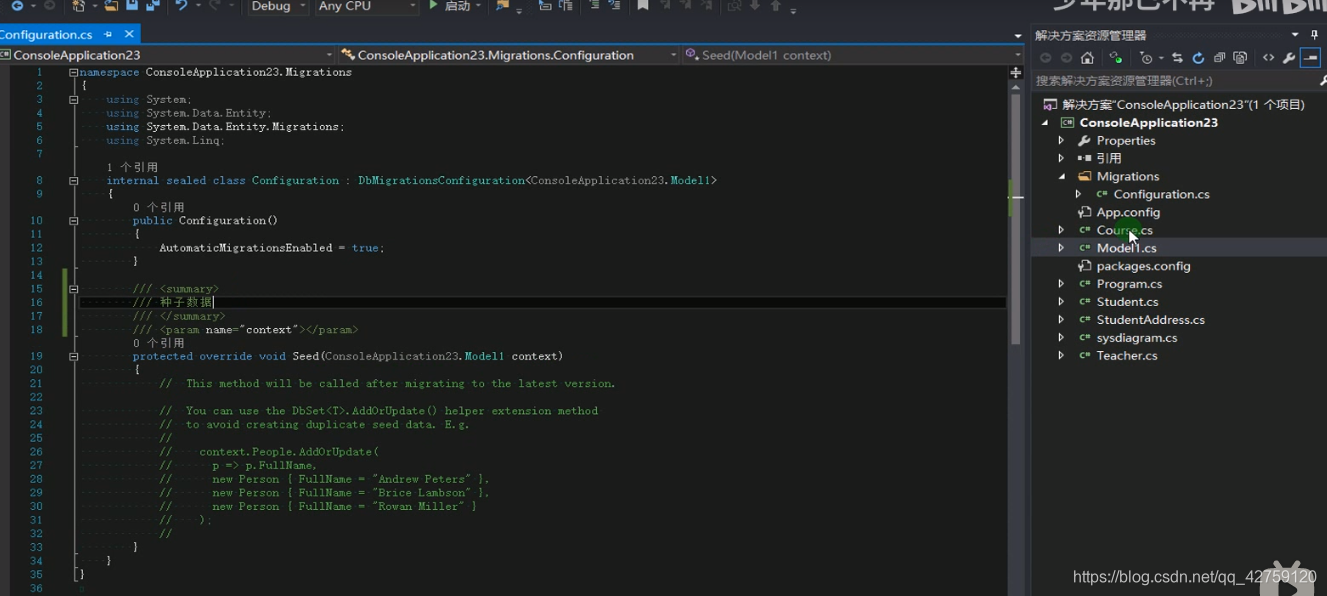Click '0 个引用' above public Configuration()

click(158, 207)
